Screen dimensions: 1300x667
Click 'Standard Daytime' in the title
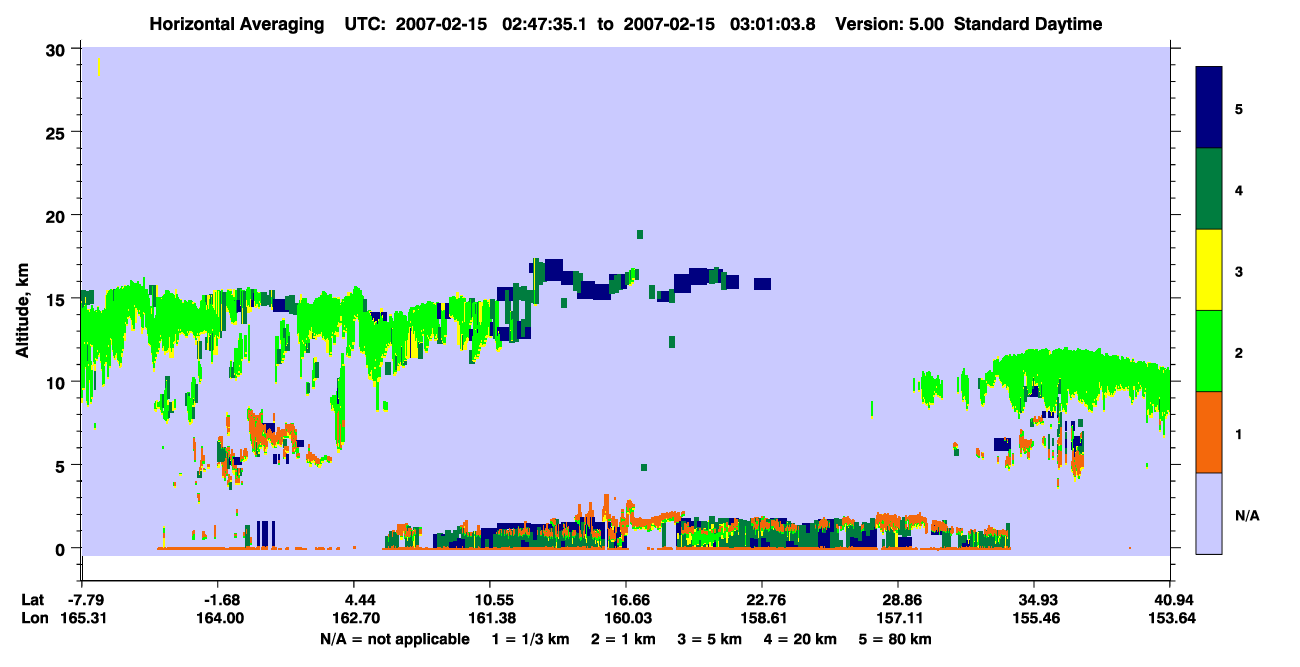tap(1028, 24)
